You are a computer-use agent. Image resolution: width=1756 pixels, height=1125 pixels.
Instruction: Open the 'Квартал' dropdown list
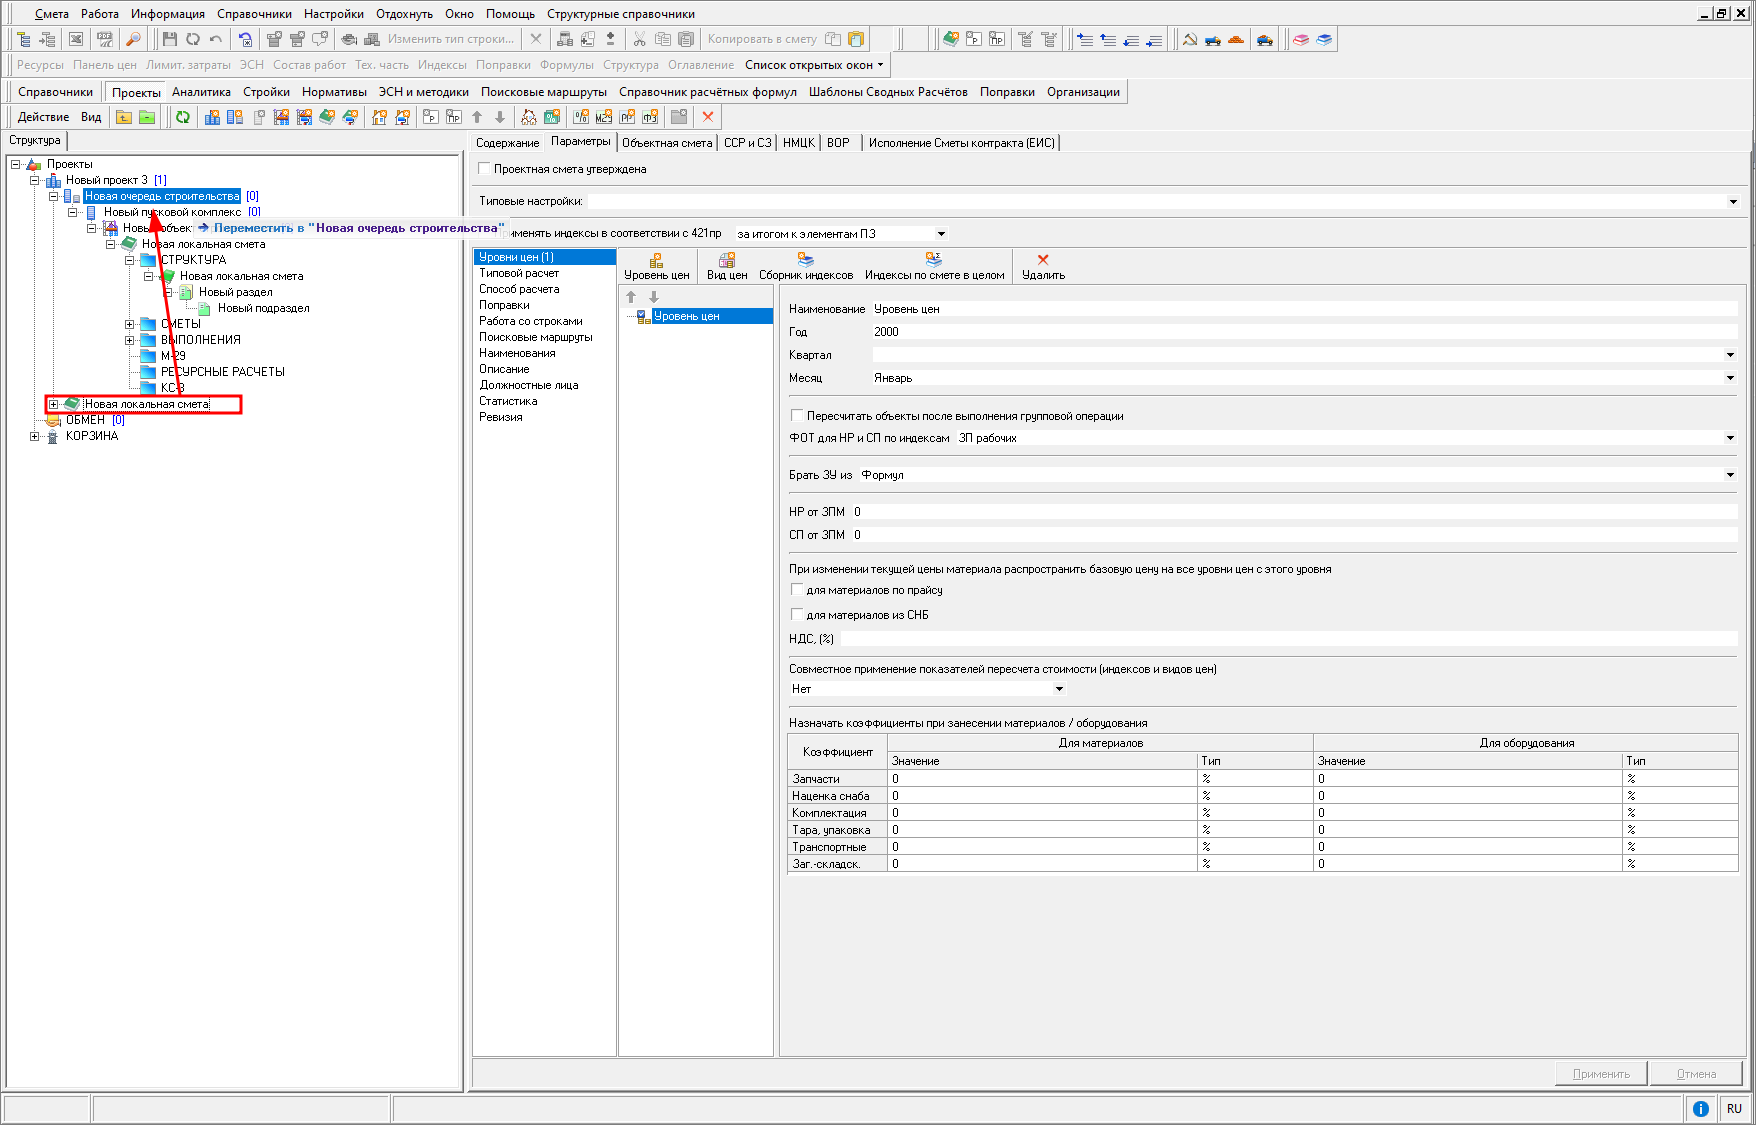[1729, 355]
